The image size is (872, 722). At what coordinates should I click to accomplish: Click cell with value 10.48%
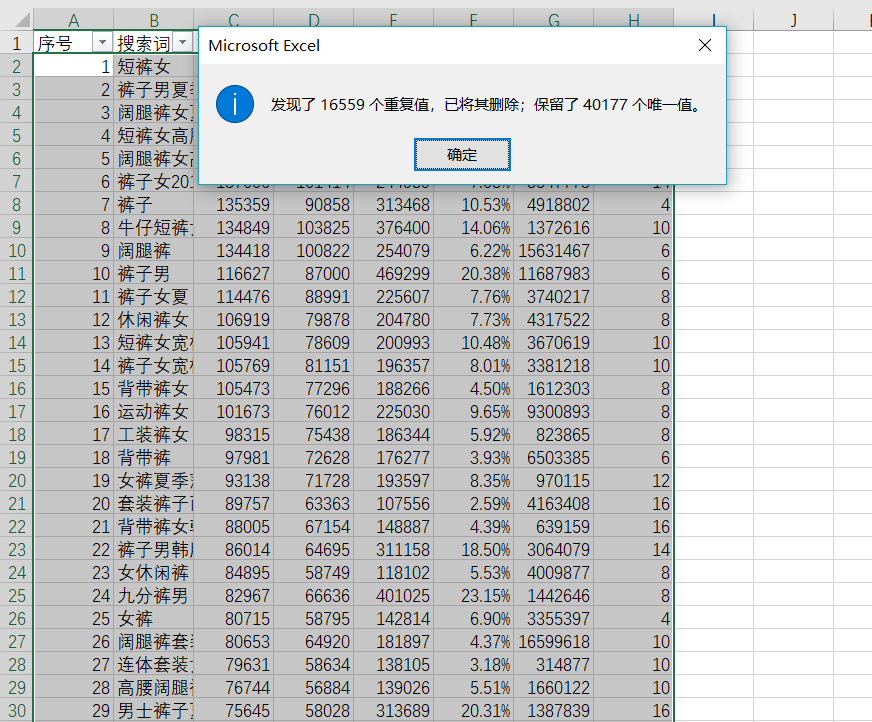[x=474, y=343]
